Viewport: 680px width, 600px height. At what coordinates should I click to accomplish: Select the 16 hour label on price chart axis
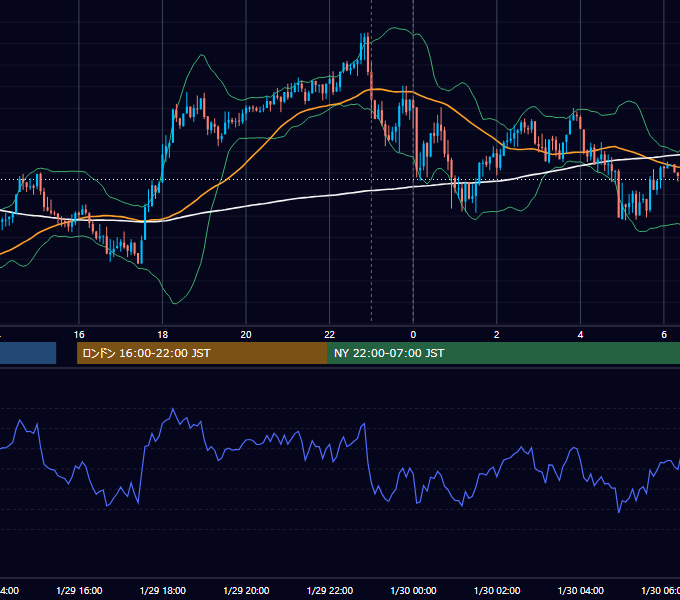(79, 335)
